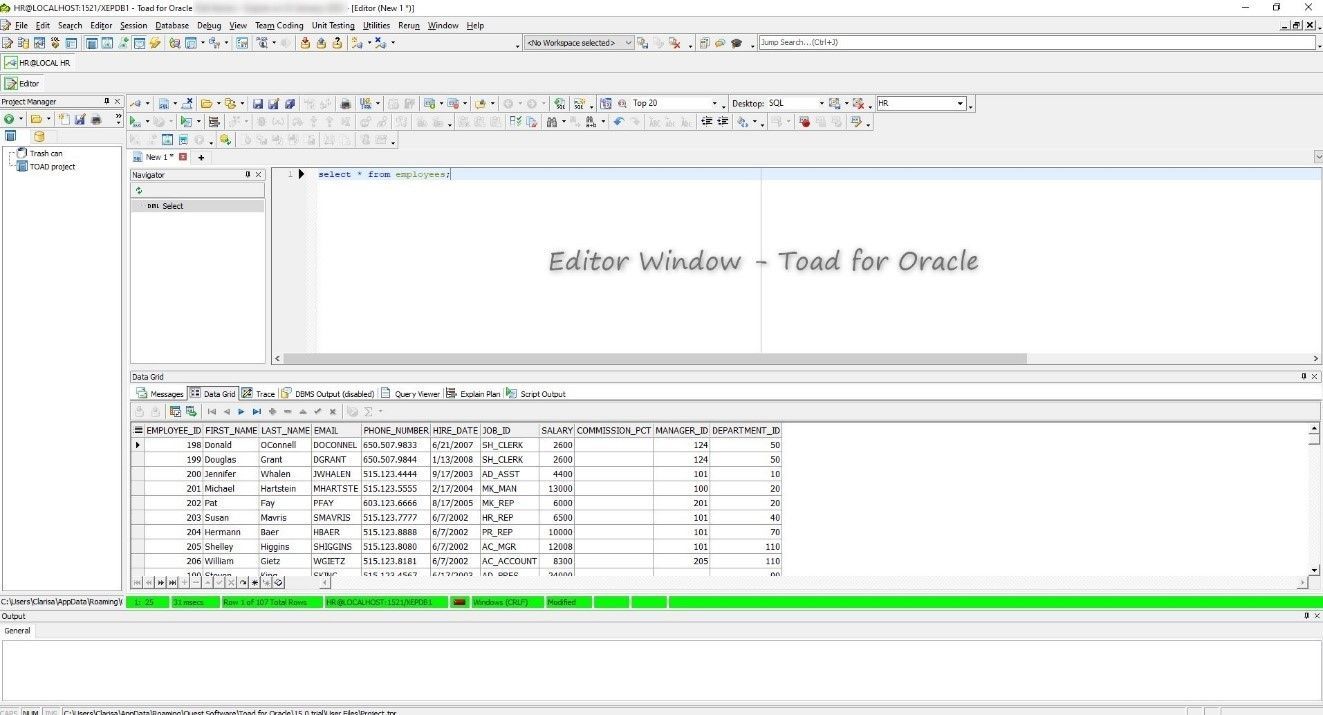Click the HR@LOCAL HR connection button

[x=38, y=62]
